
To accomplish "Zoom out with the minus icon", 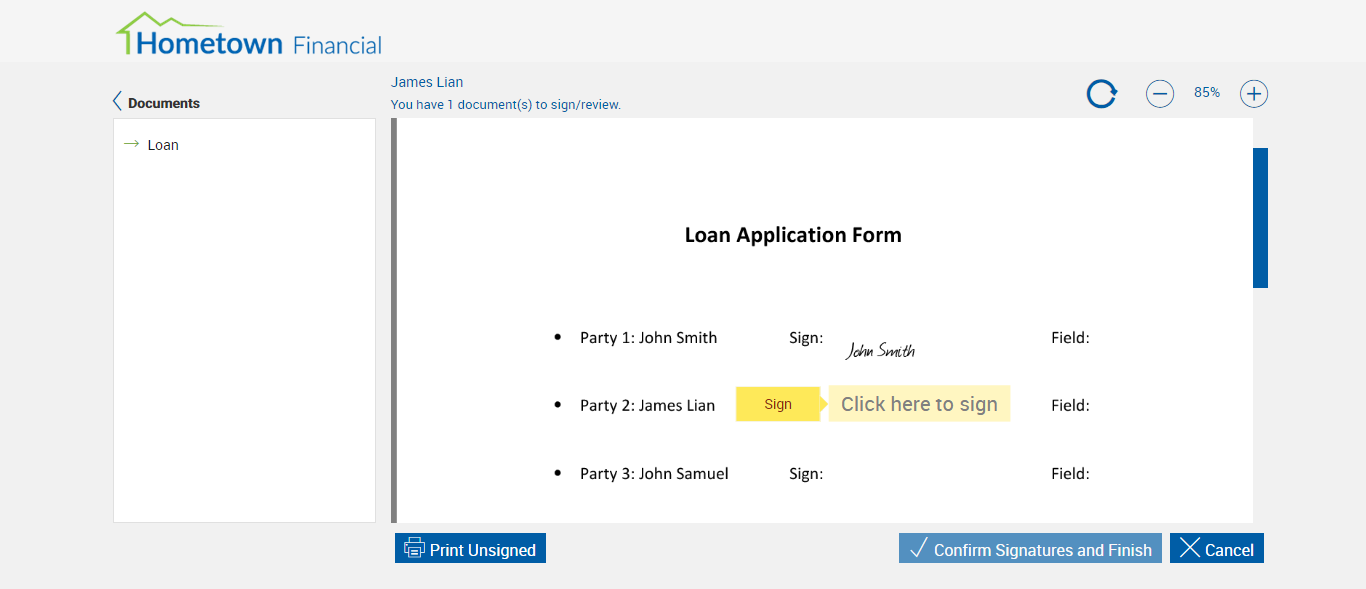I will 1160,94.
